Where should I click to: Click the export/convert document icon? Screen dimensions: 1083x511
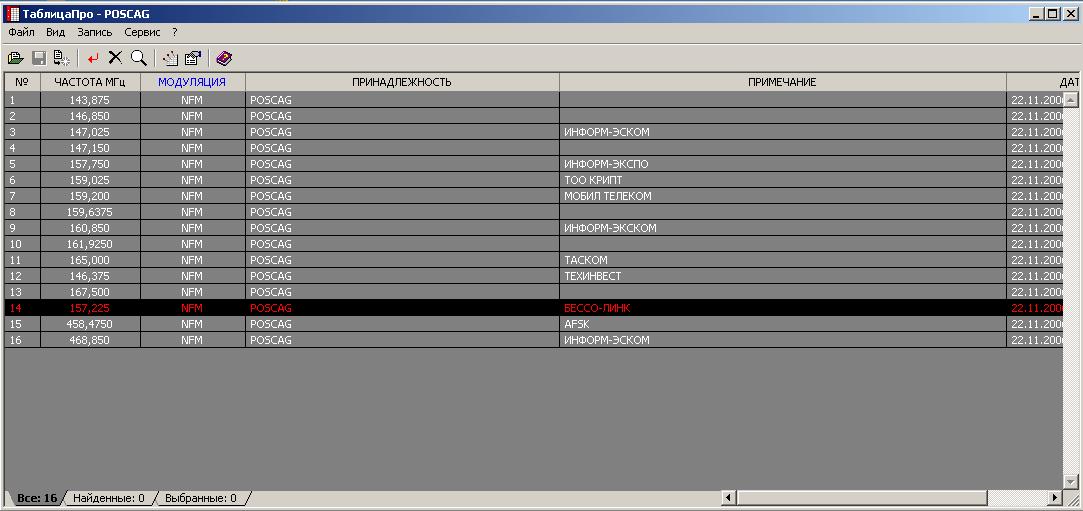61,59
